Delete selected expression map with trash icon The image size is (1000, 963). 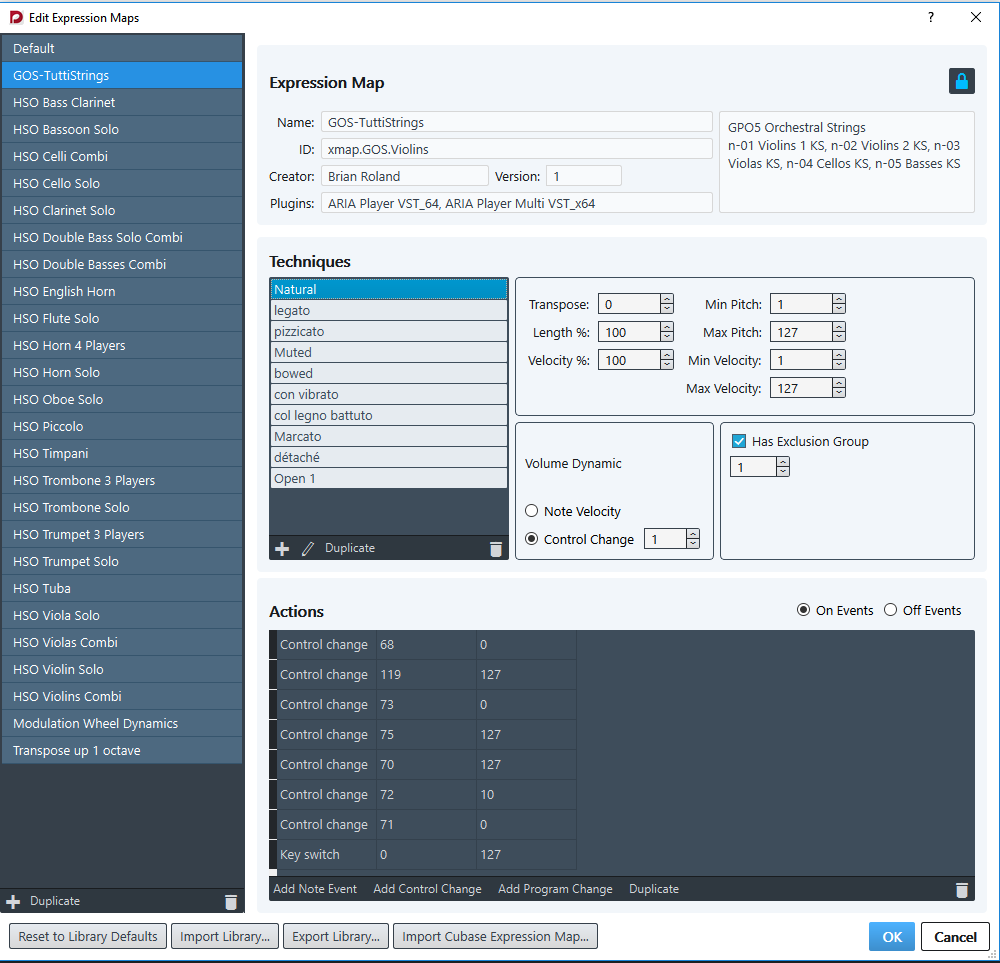[x=231, y=902]
